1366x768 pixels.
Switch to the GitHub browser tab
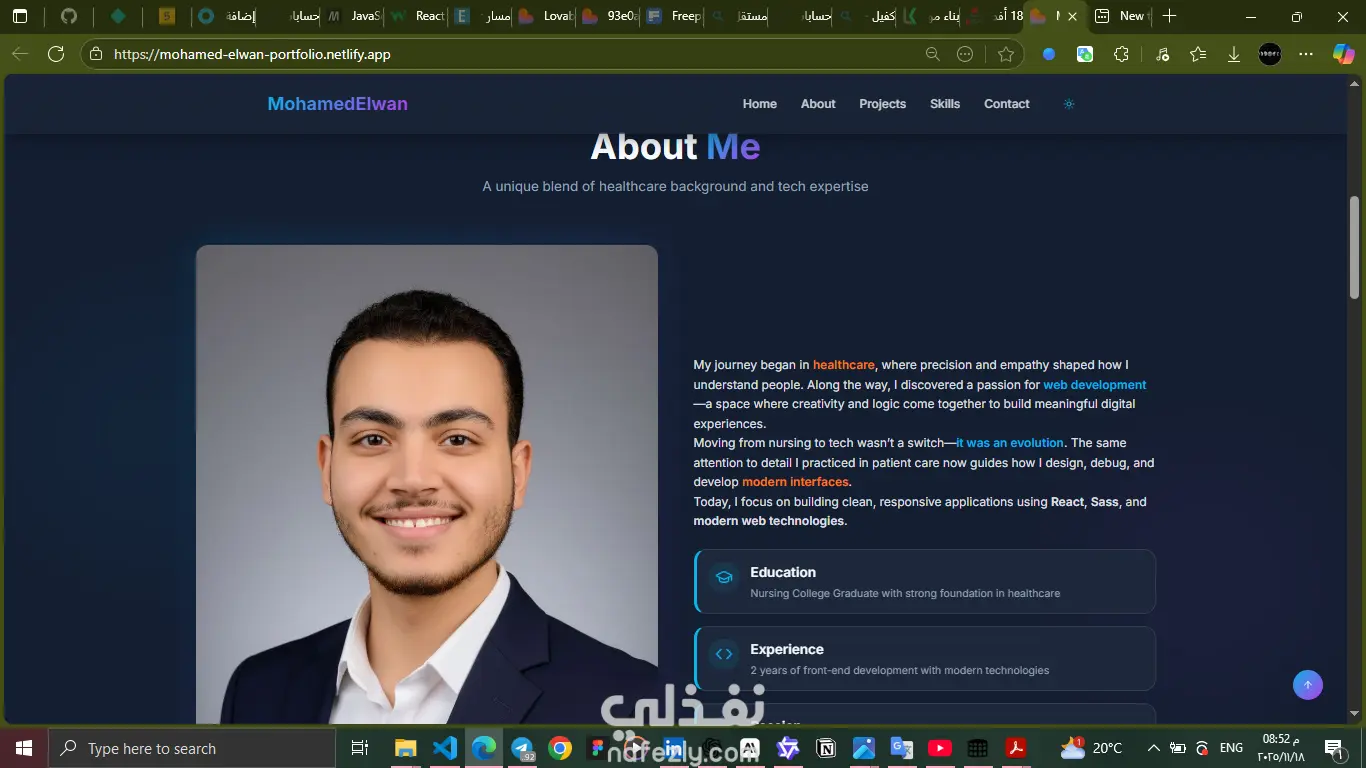(68, 16)
